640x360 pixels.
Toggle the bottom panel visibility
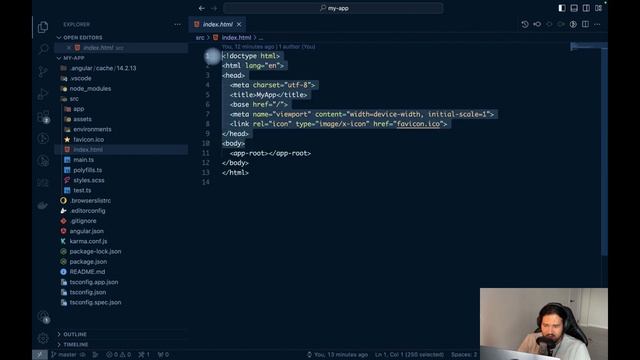click(x=574, y=8)
